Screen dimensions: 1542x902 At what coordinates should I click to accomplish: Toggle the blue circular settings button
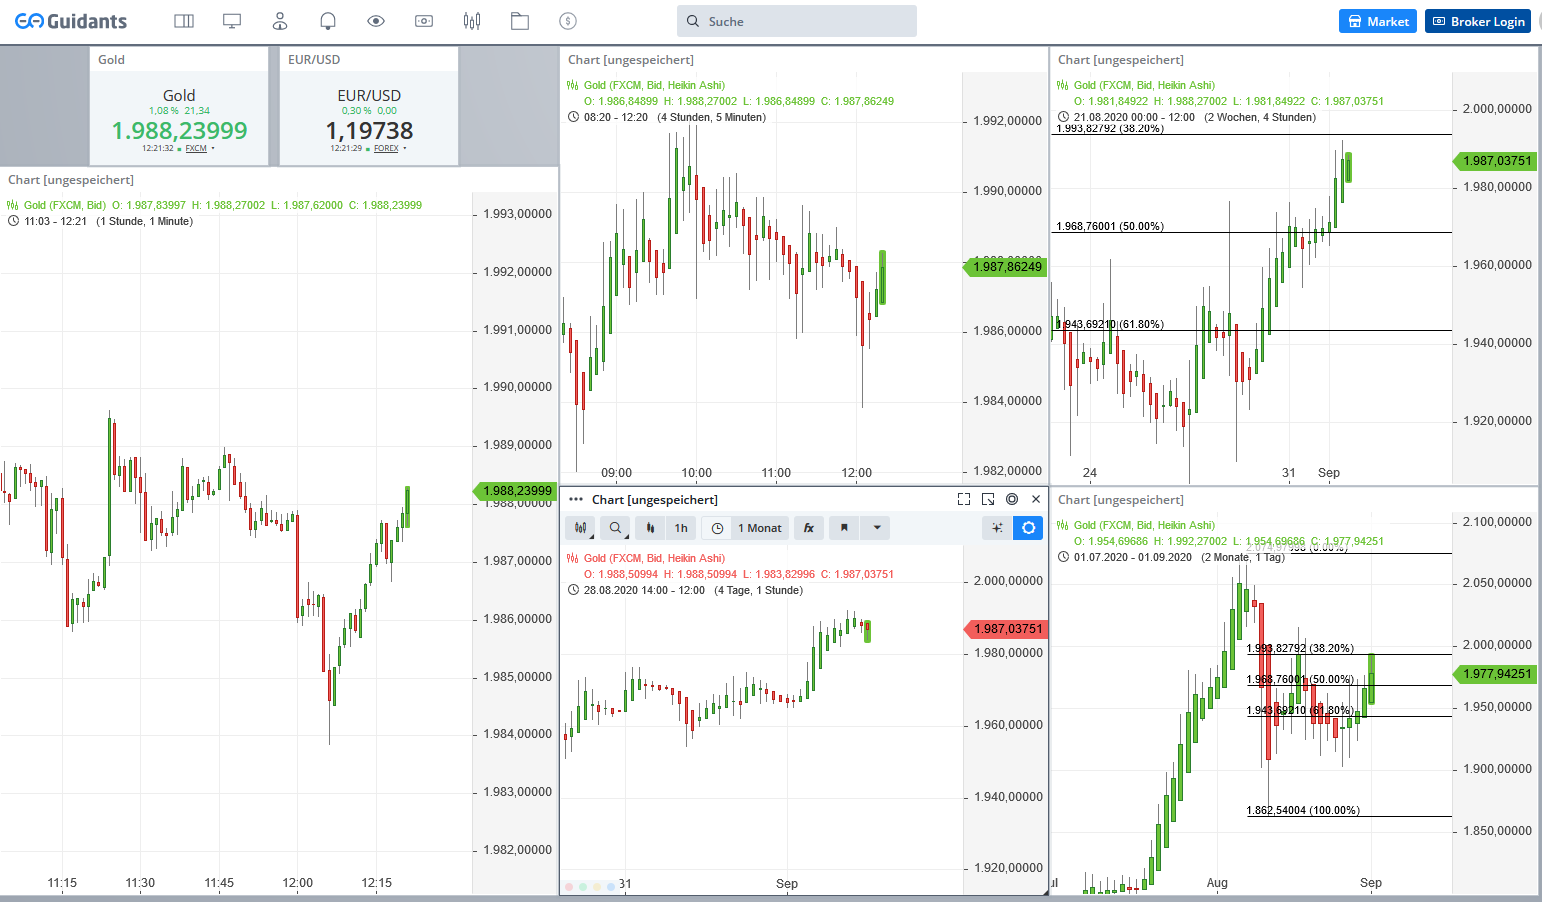coord(1028,528)
